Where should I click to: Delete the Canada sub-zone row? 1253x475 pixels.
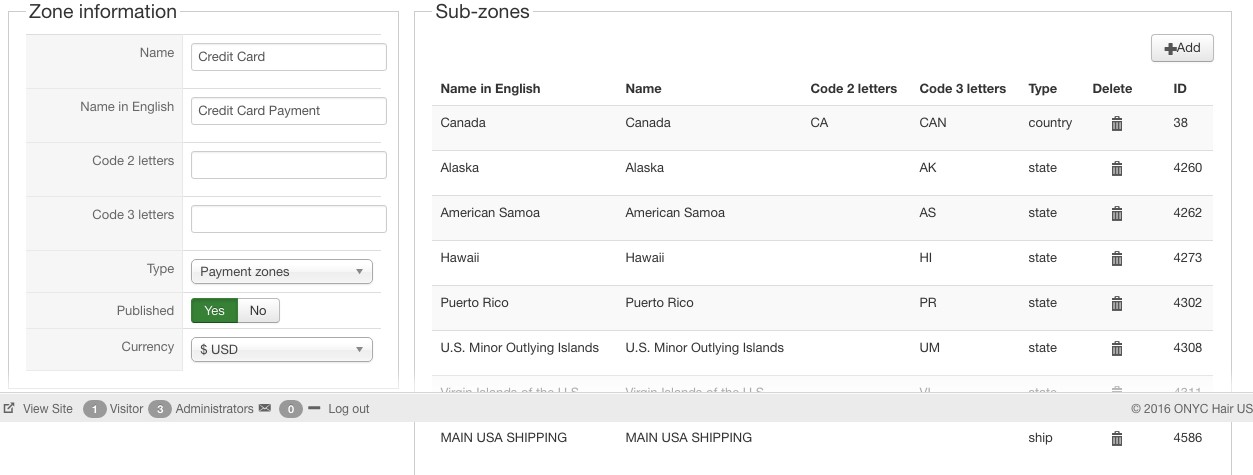tap(1117, 124)
